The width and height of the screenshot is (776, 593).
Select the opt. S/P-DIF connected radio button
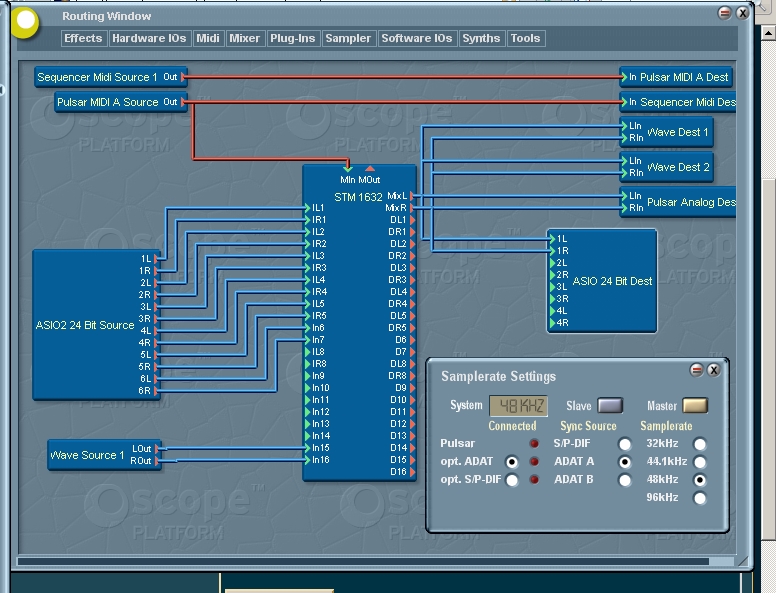coord(512,480)
